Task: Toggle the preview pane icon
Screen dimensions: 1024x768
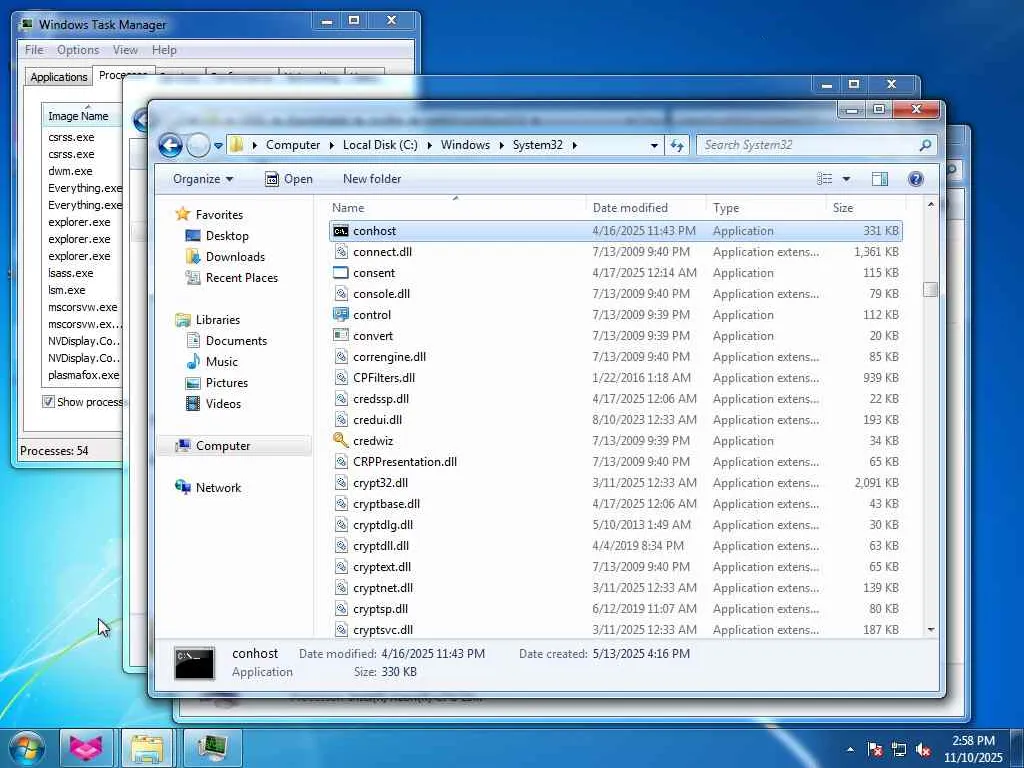Action: point(880,179)
